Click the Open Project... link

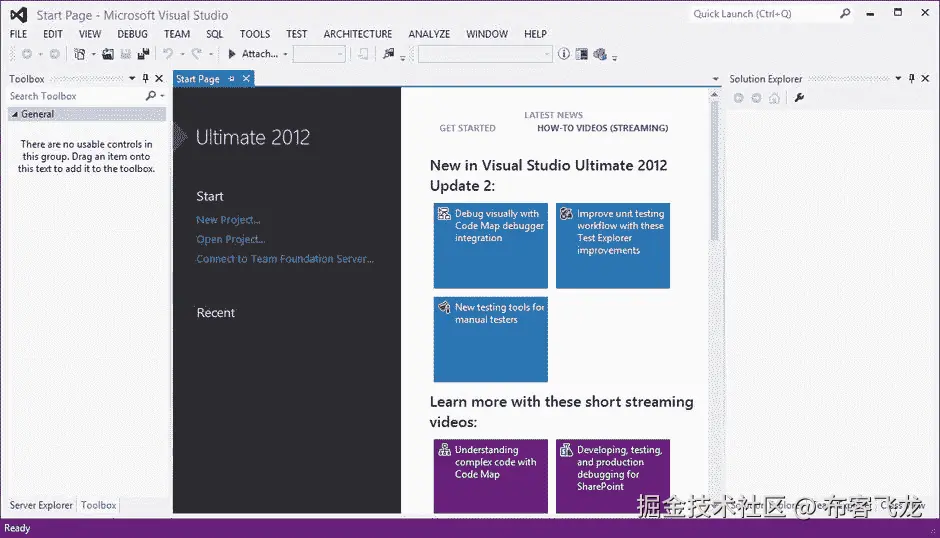pyautogui.click(x=231, y=239)
